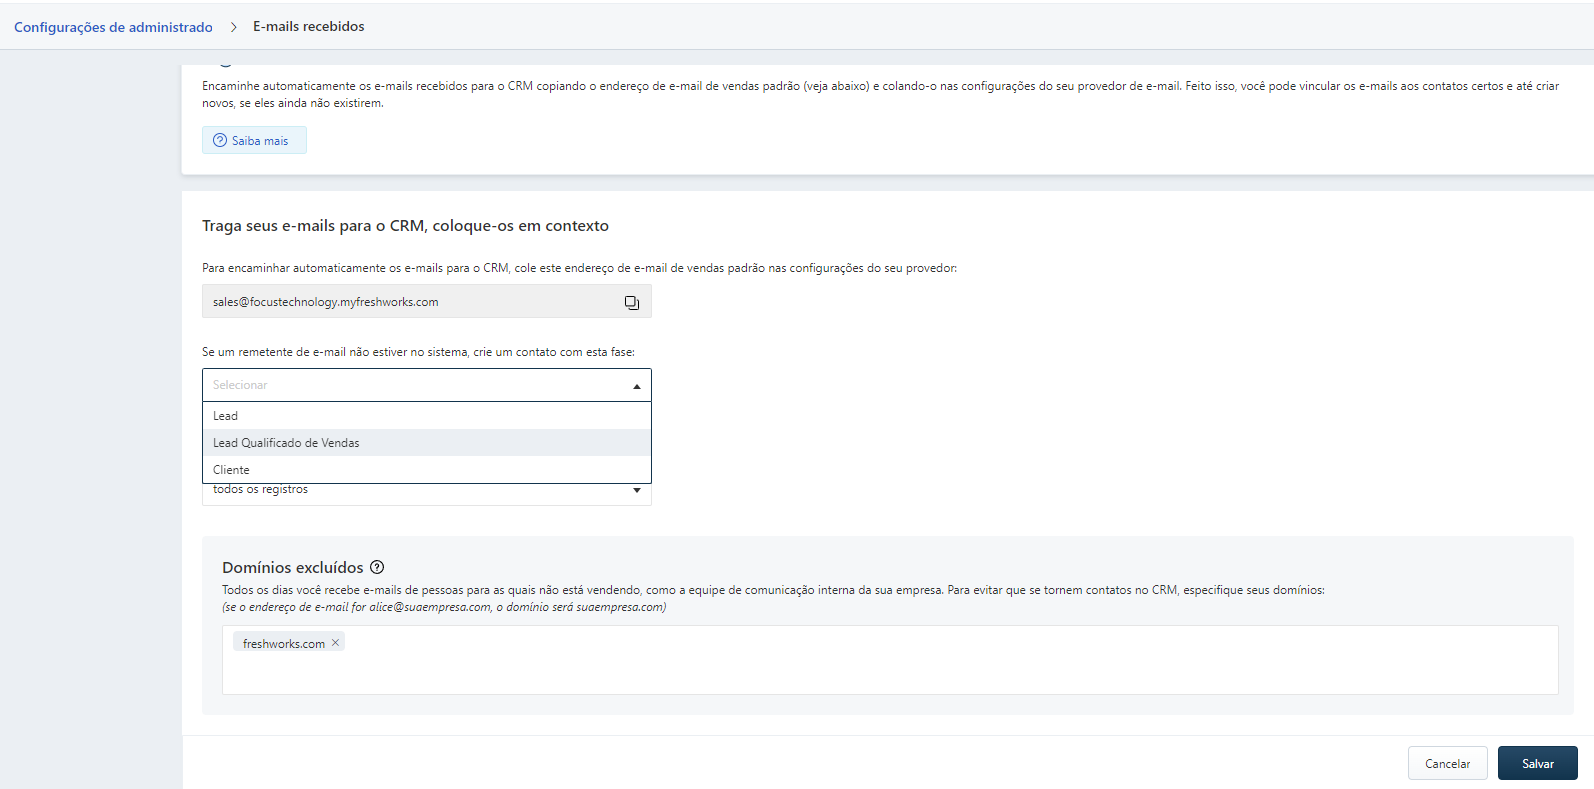Click the sales email address field
1594x789 pixels.
[427, 301]
